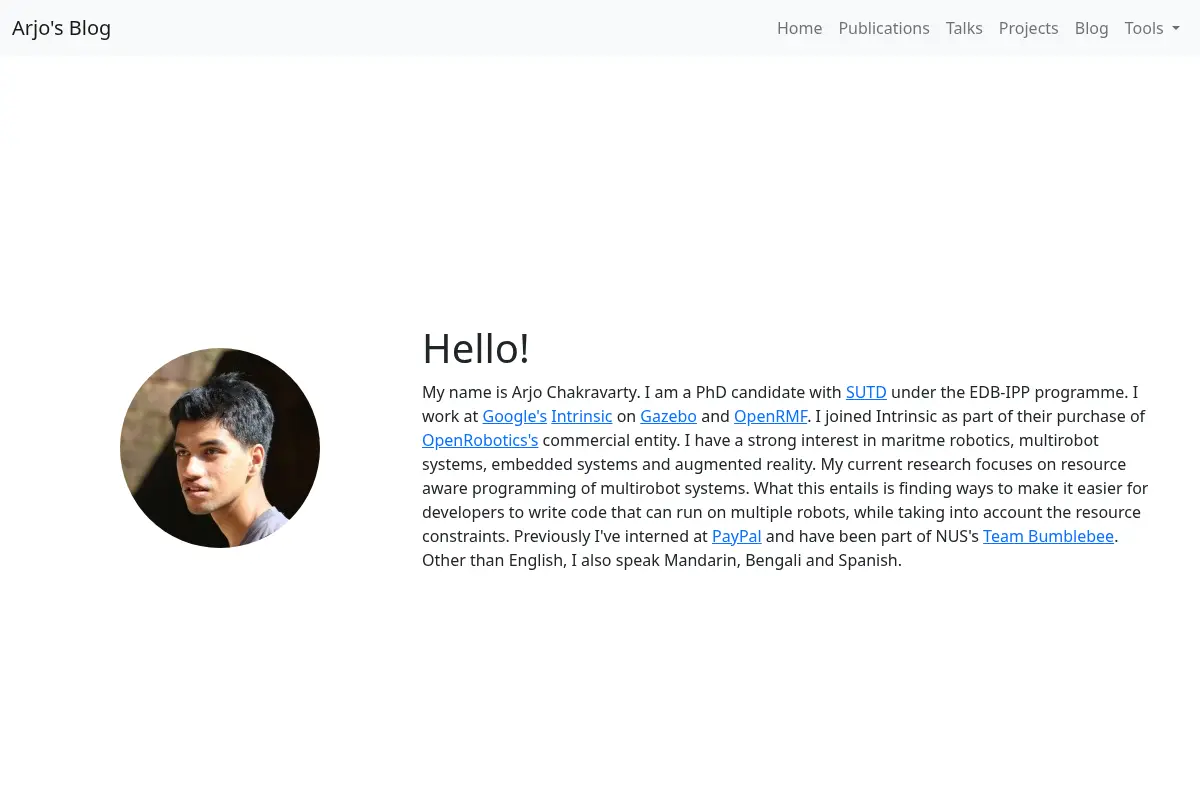Follow the SUTD link
The width and height of the screenshot is (1200, 800).
tap(866, 392)
